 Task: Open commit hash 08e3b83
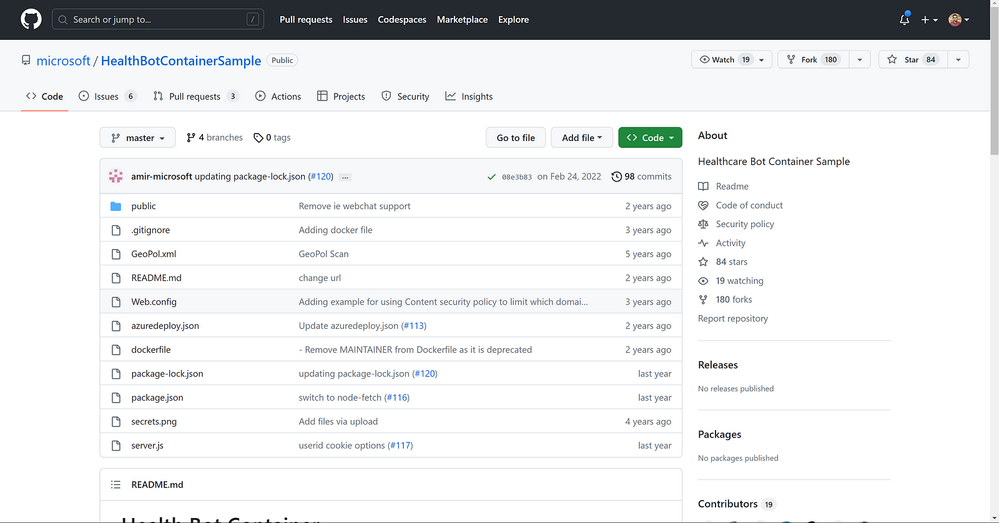coord(517,177)
